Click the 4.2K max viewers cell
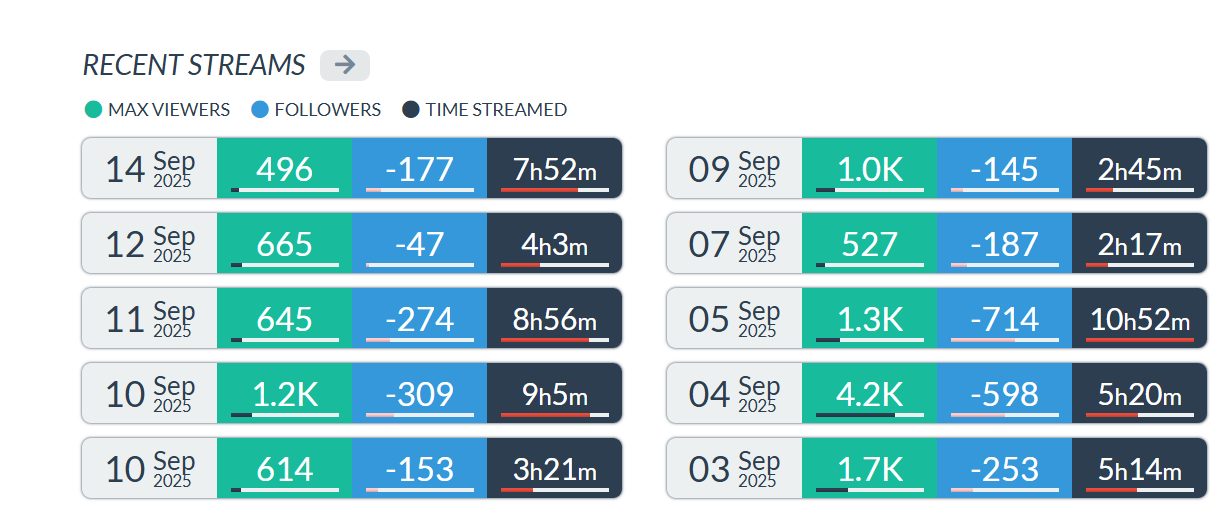The image size is (1223, 525). coord(870,393)
